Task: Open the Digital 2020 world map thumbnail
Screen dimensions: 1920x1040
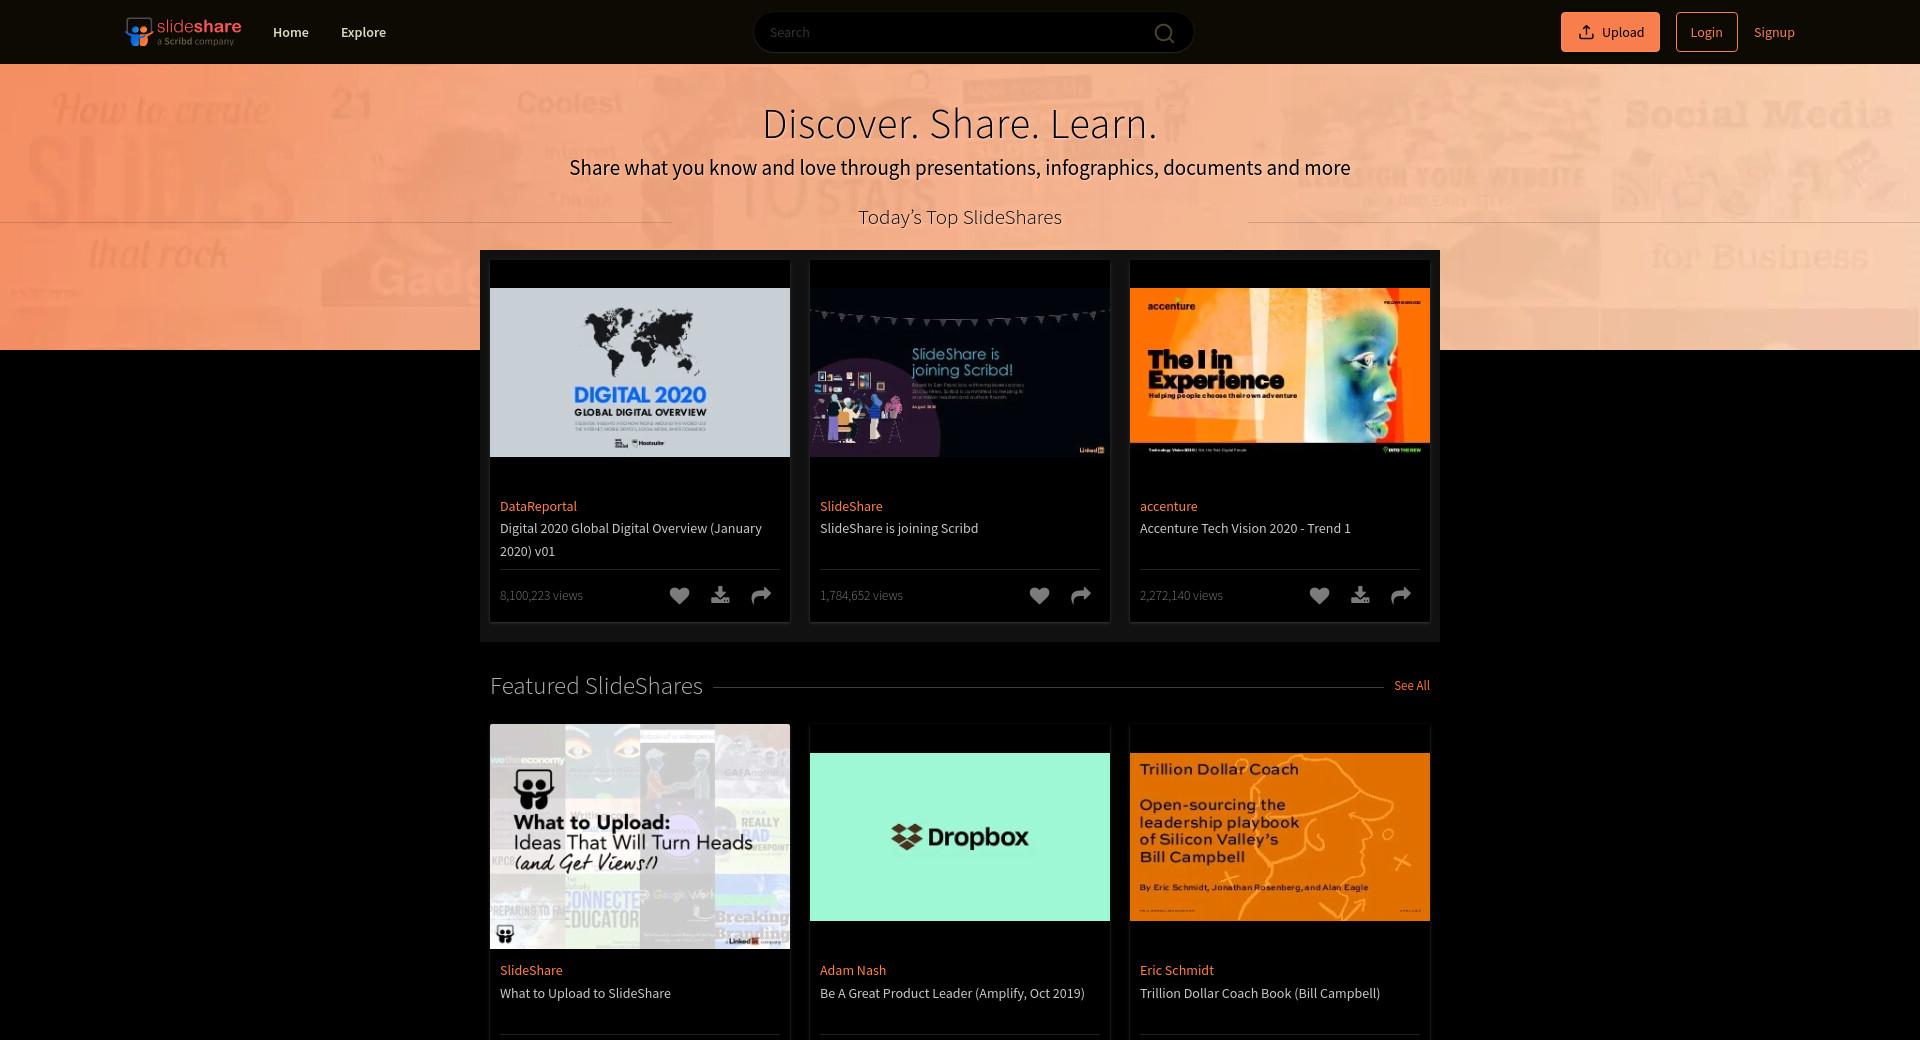Action: click(640, 372)
